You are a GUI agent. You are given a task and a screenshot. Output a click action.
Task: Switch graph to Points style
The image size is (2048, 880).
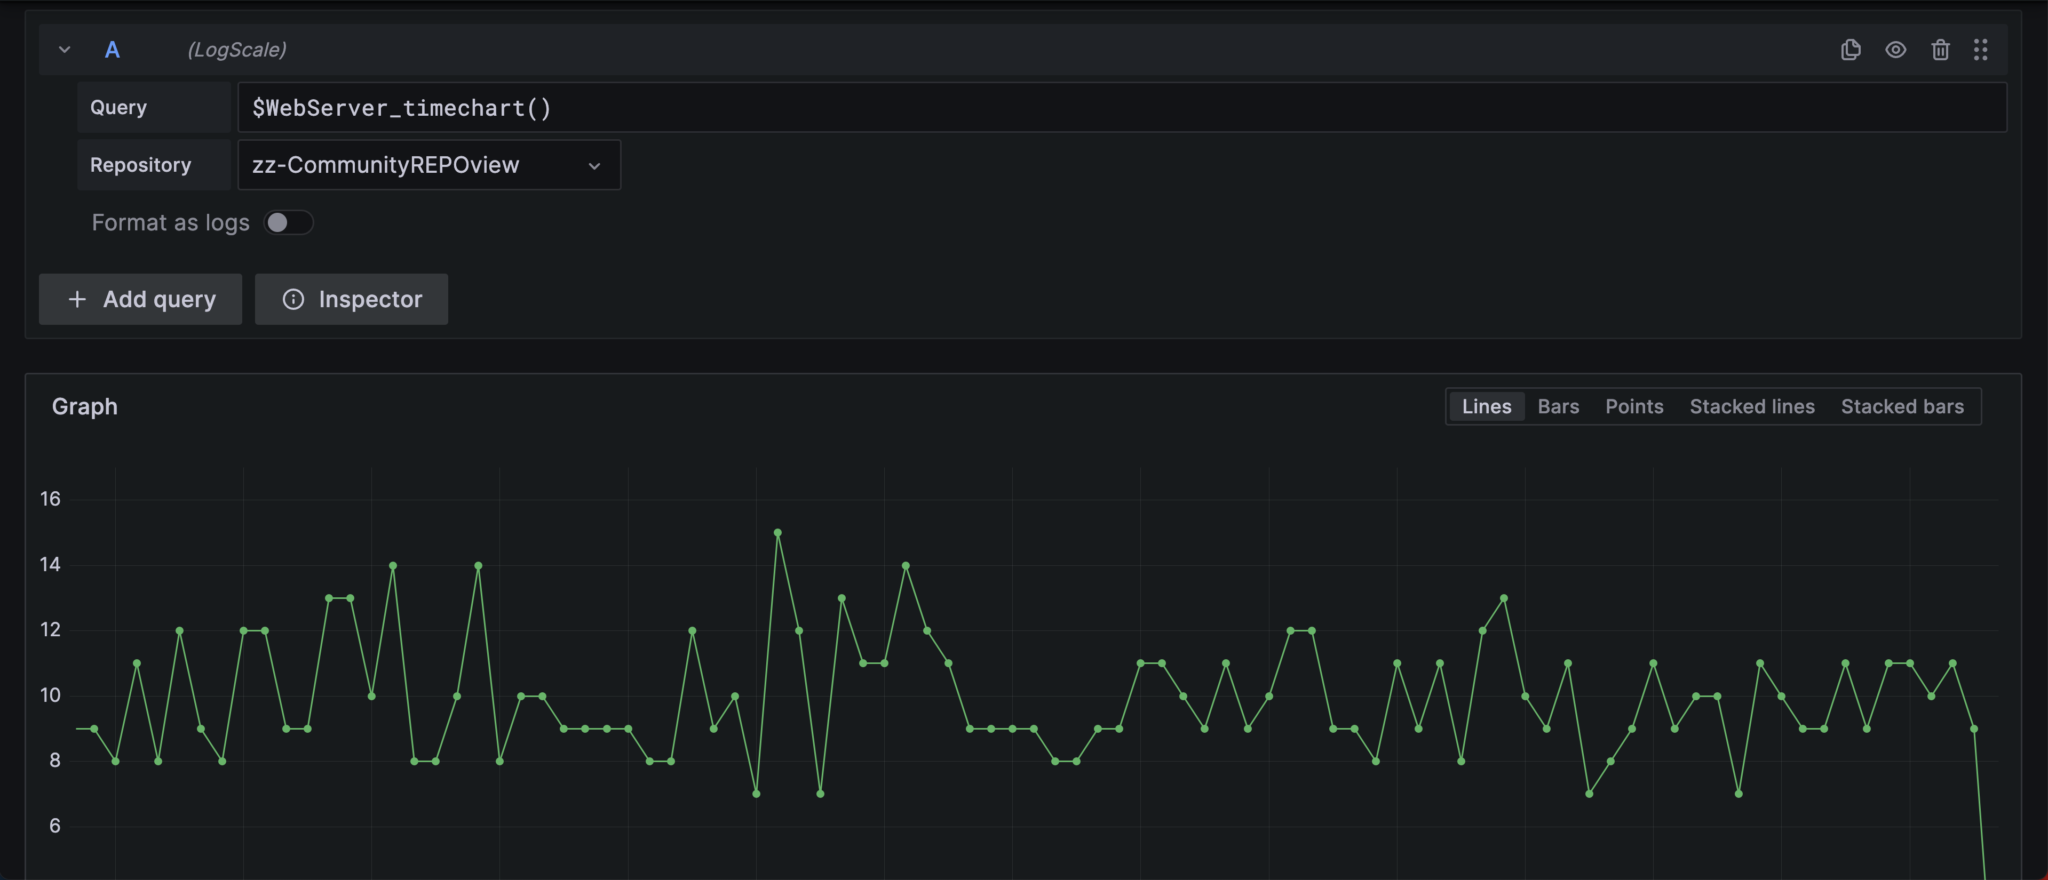1634,407
